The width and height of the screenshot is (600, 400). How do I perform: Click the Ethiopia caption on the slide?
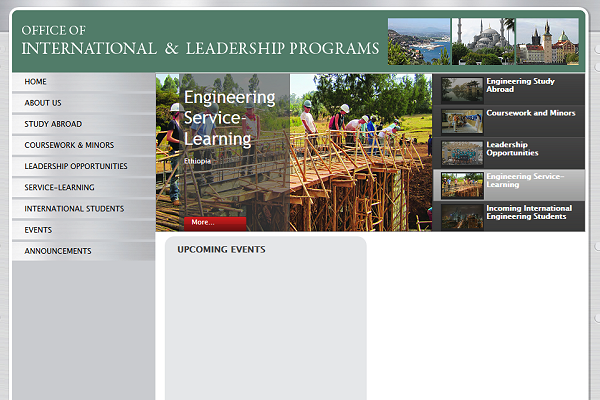[x=197, y=161]
